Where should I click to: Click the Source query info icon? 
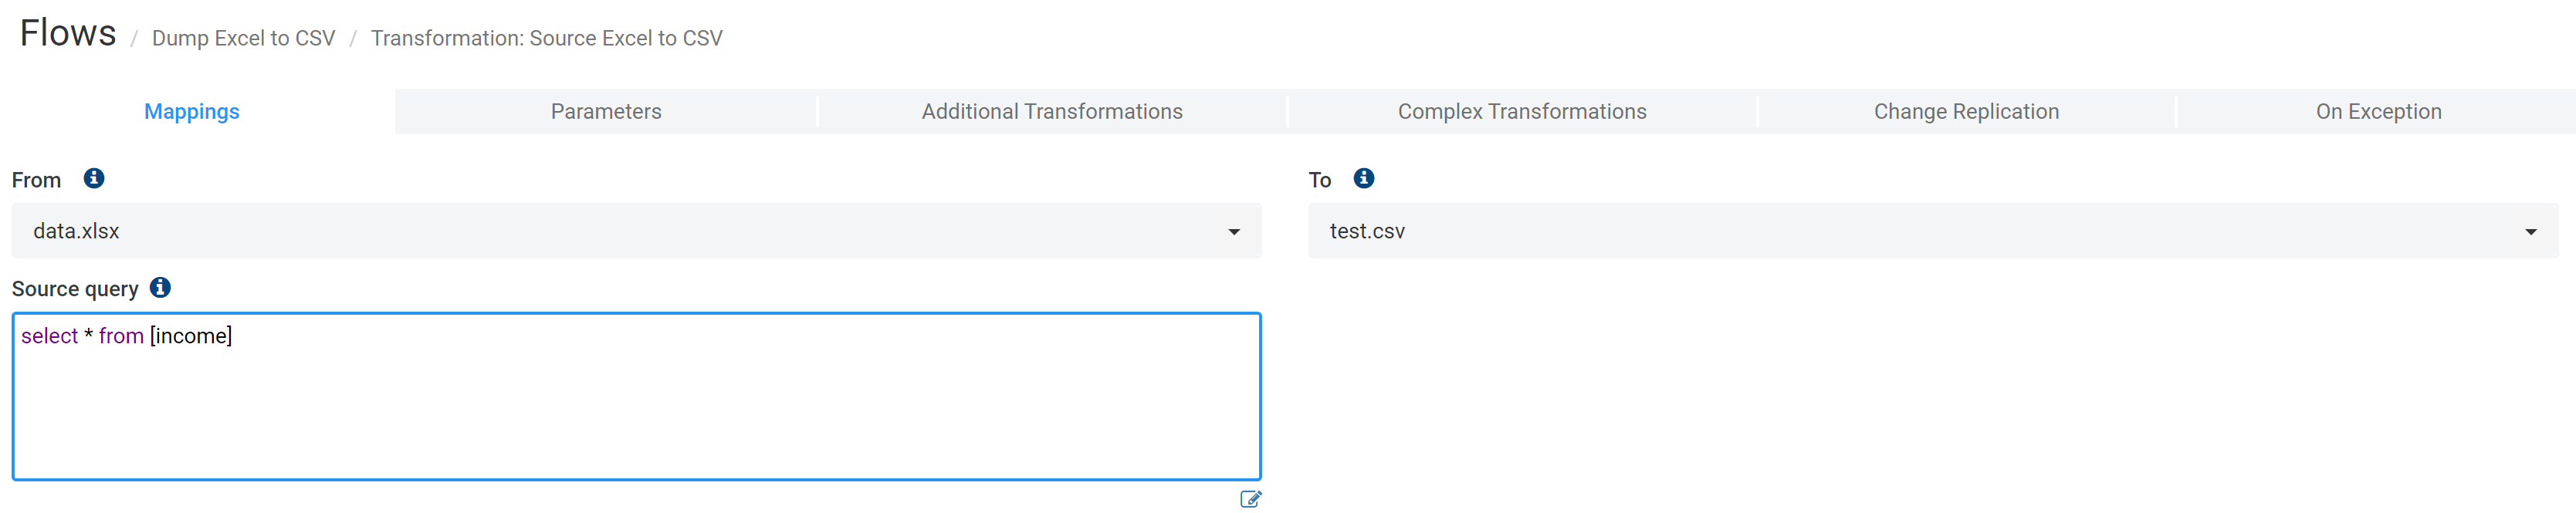click(160, 287)
